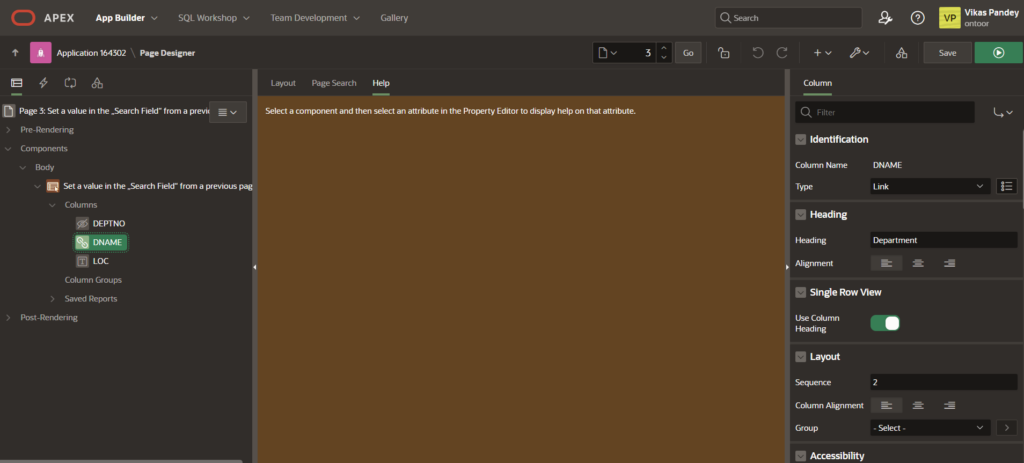Set Column Alignment to right
Viewport: 1024px width, 463px height.
point(949,405)
